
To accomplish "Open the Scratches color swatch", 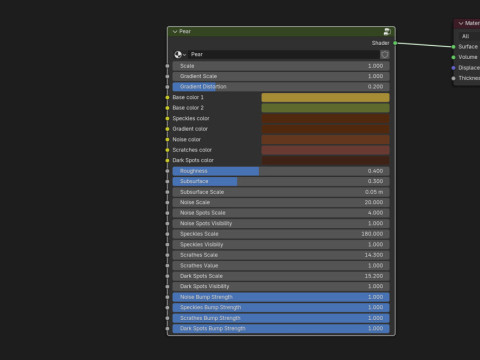I will 325,150.
